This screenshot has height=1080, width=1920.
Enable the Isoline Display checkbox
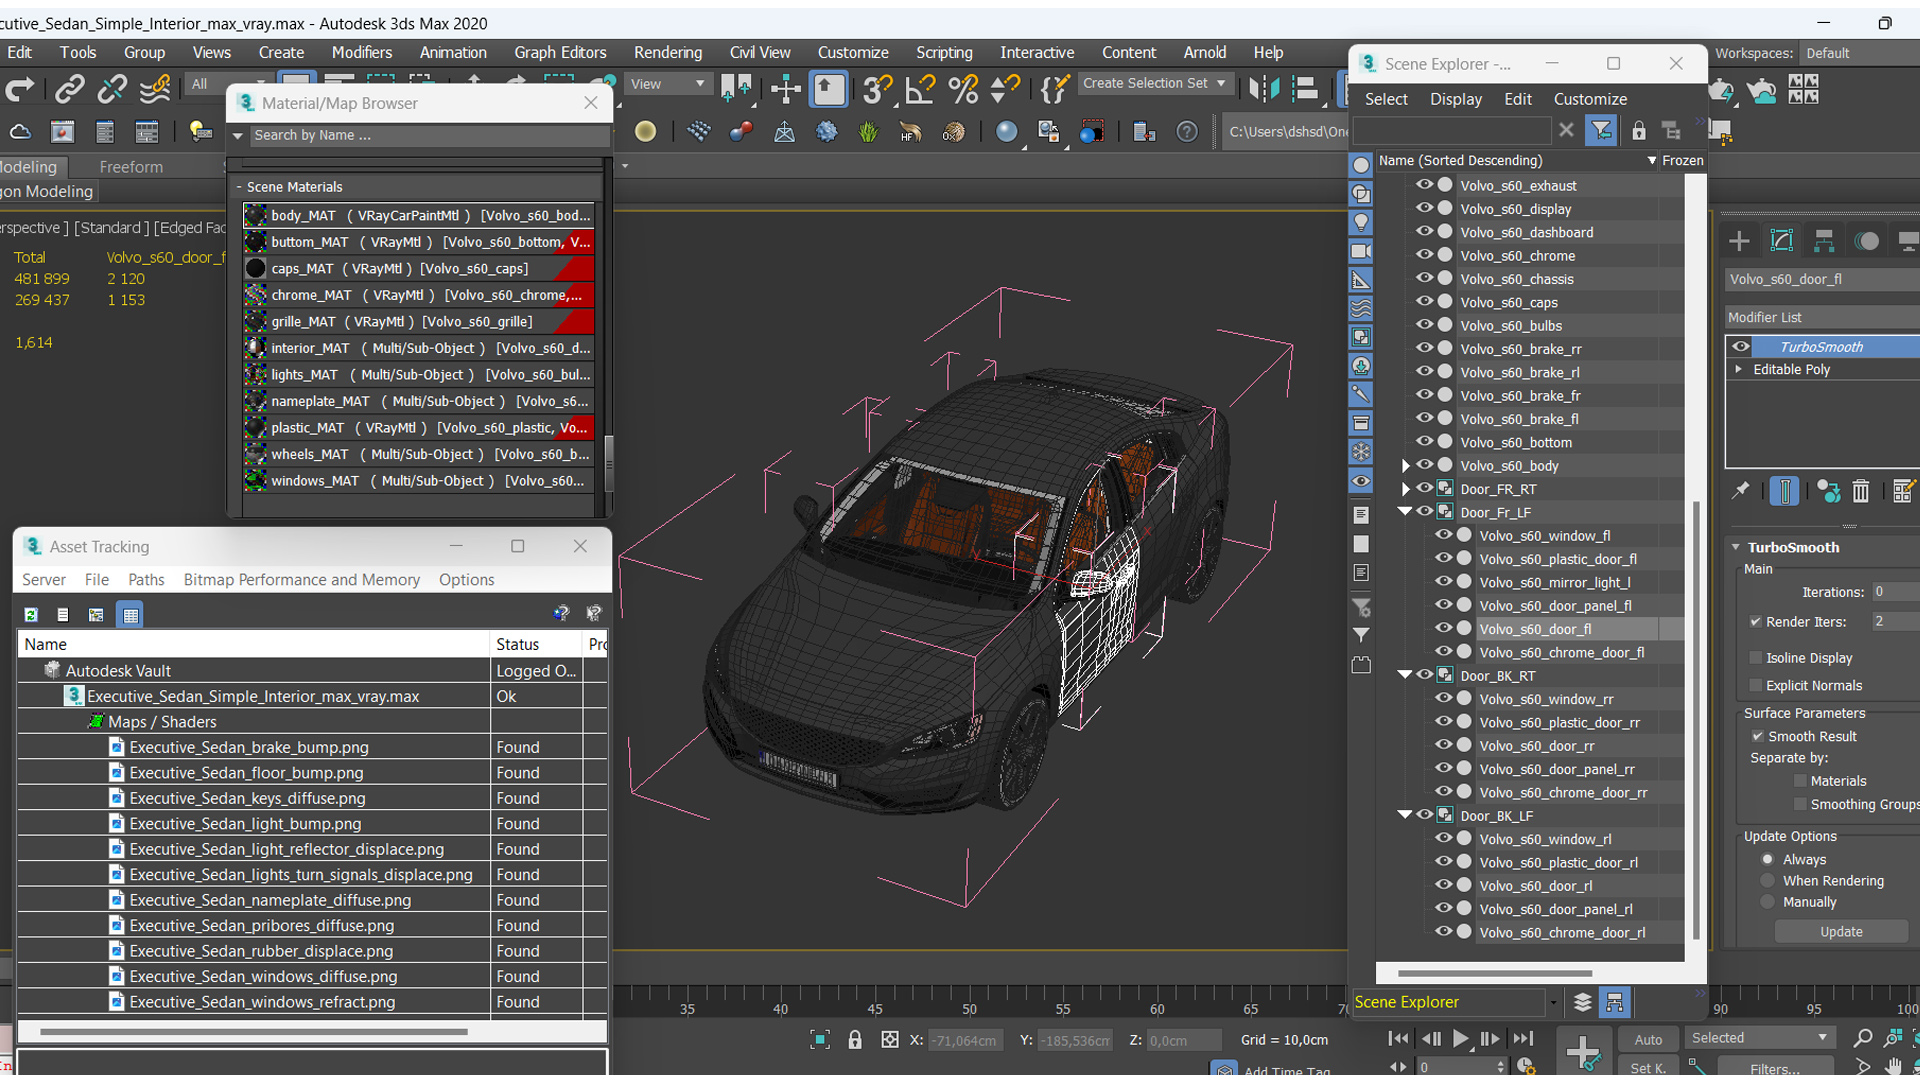point(1756,658)
